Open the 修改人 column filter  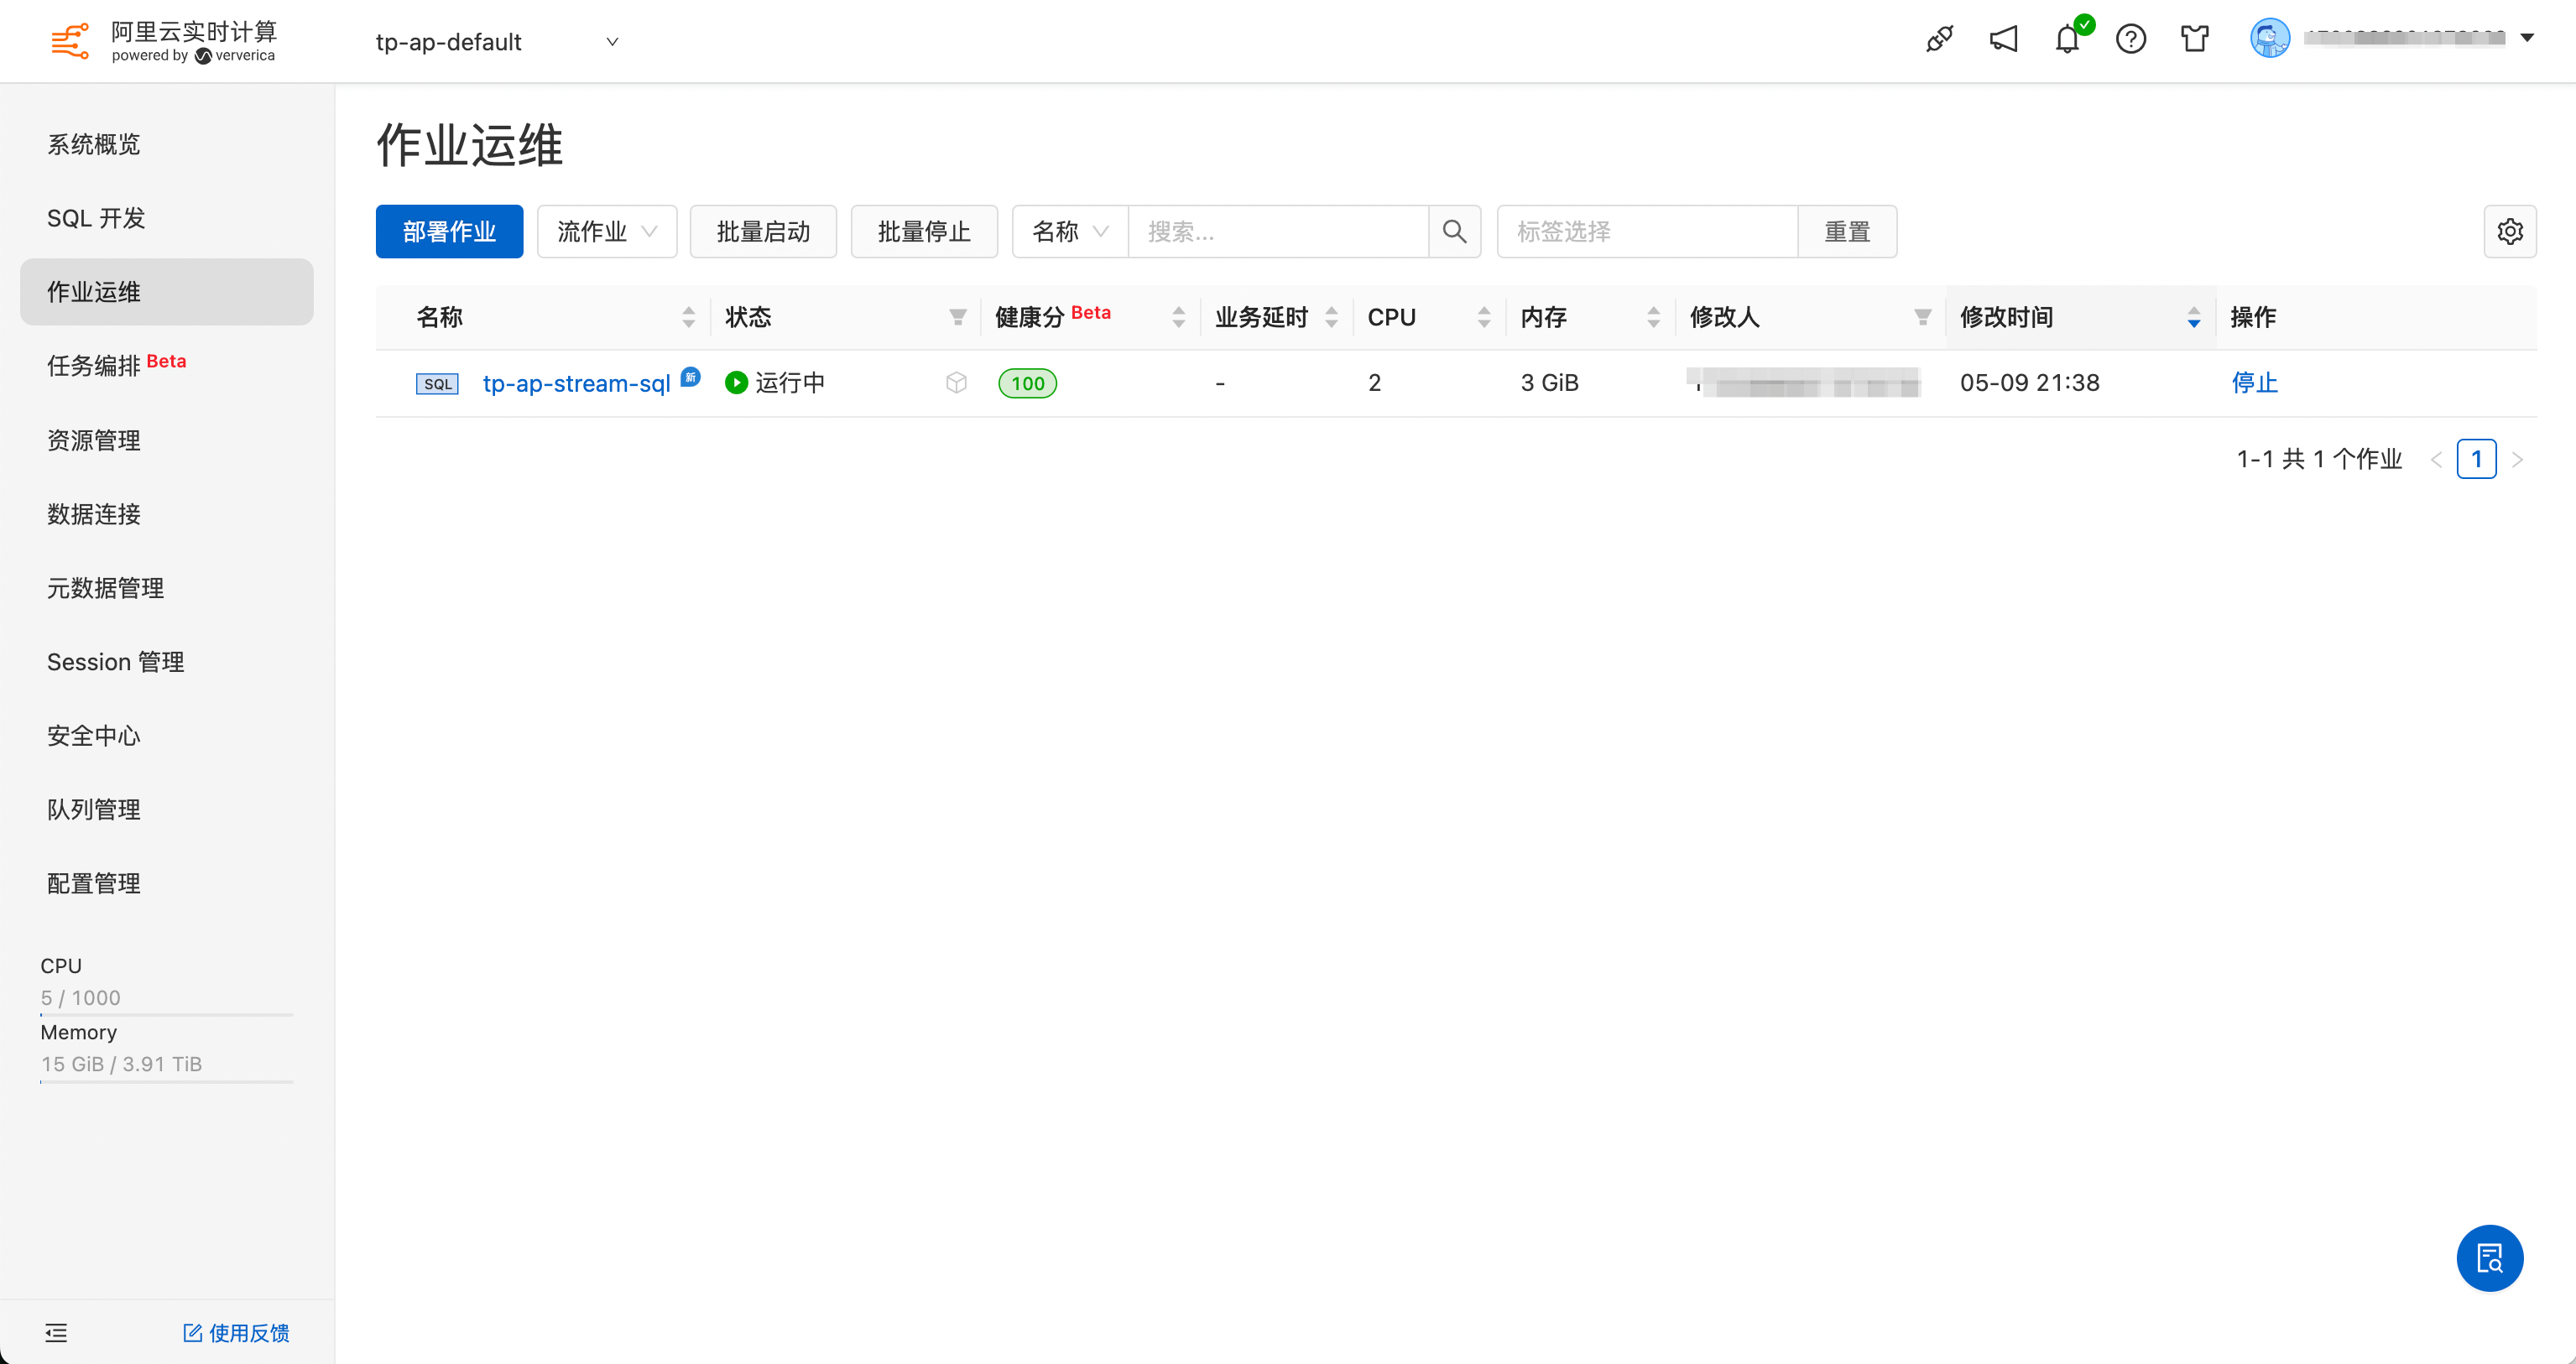point(1922,318)
